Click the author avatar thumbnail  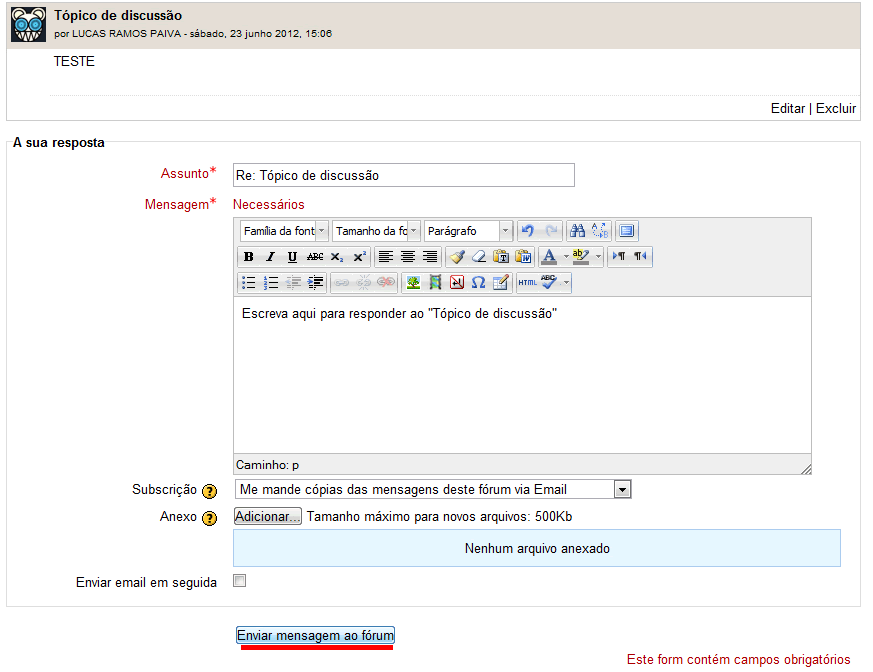[x=28, y=24]
